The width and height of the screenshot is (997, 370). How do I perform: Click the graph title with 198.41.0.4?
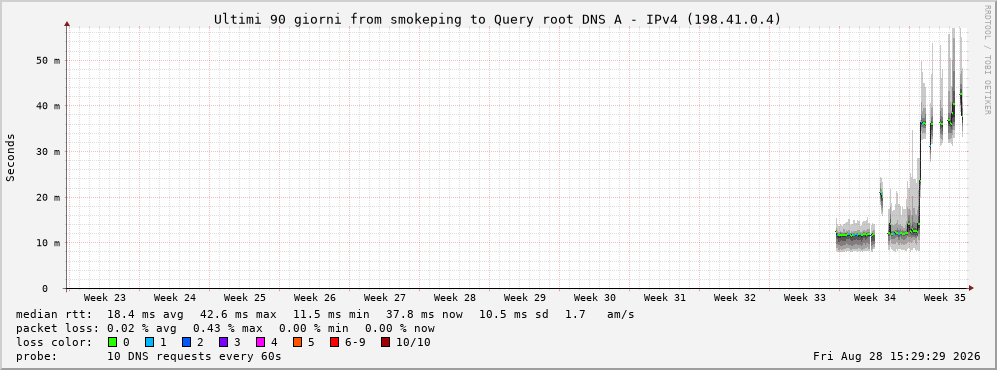(497, 20)
